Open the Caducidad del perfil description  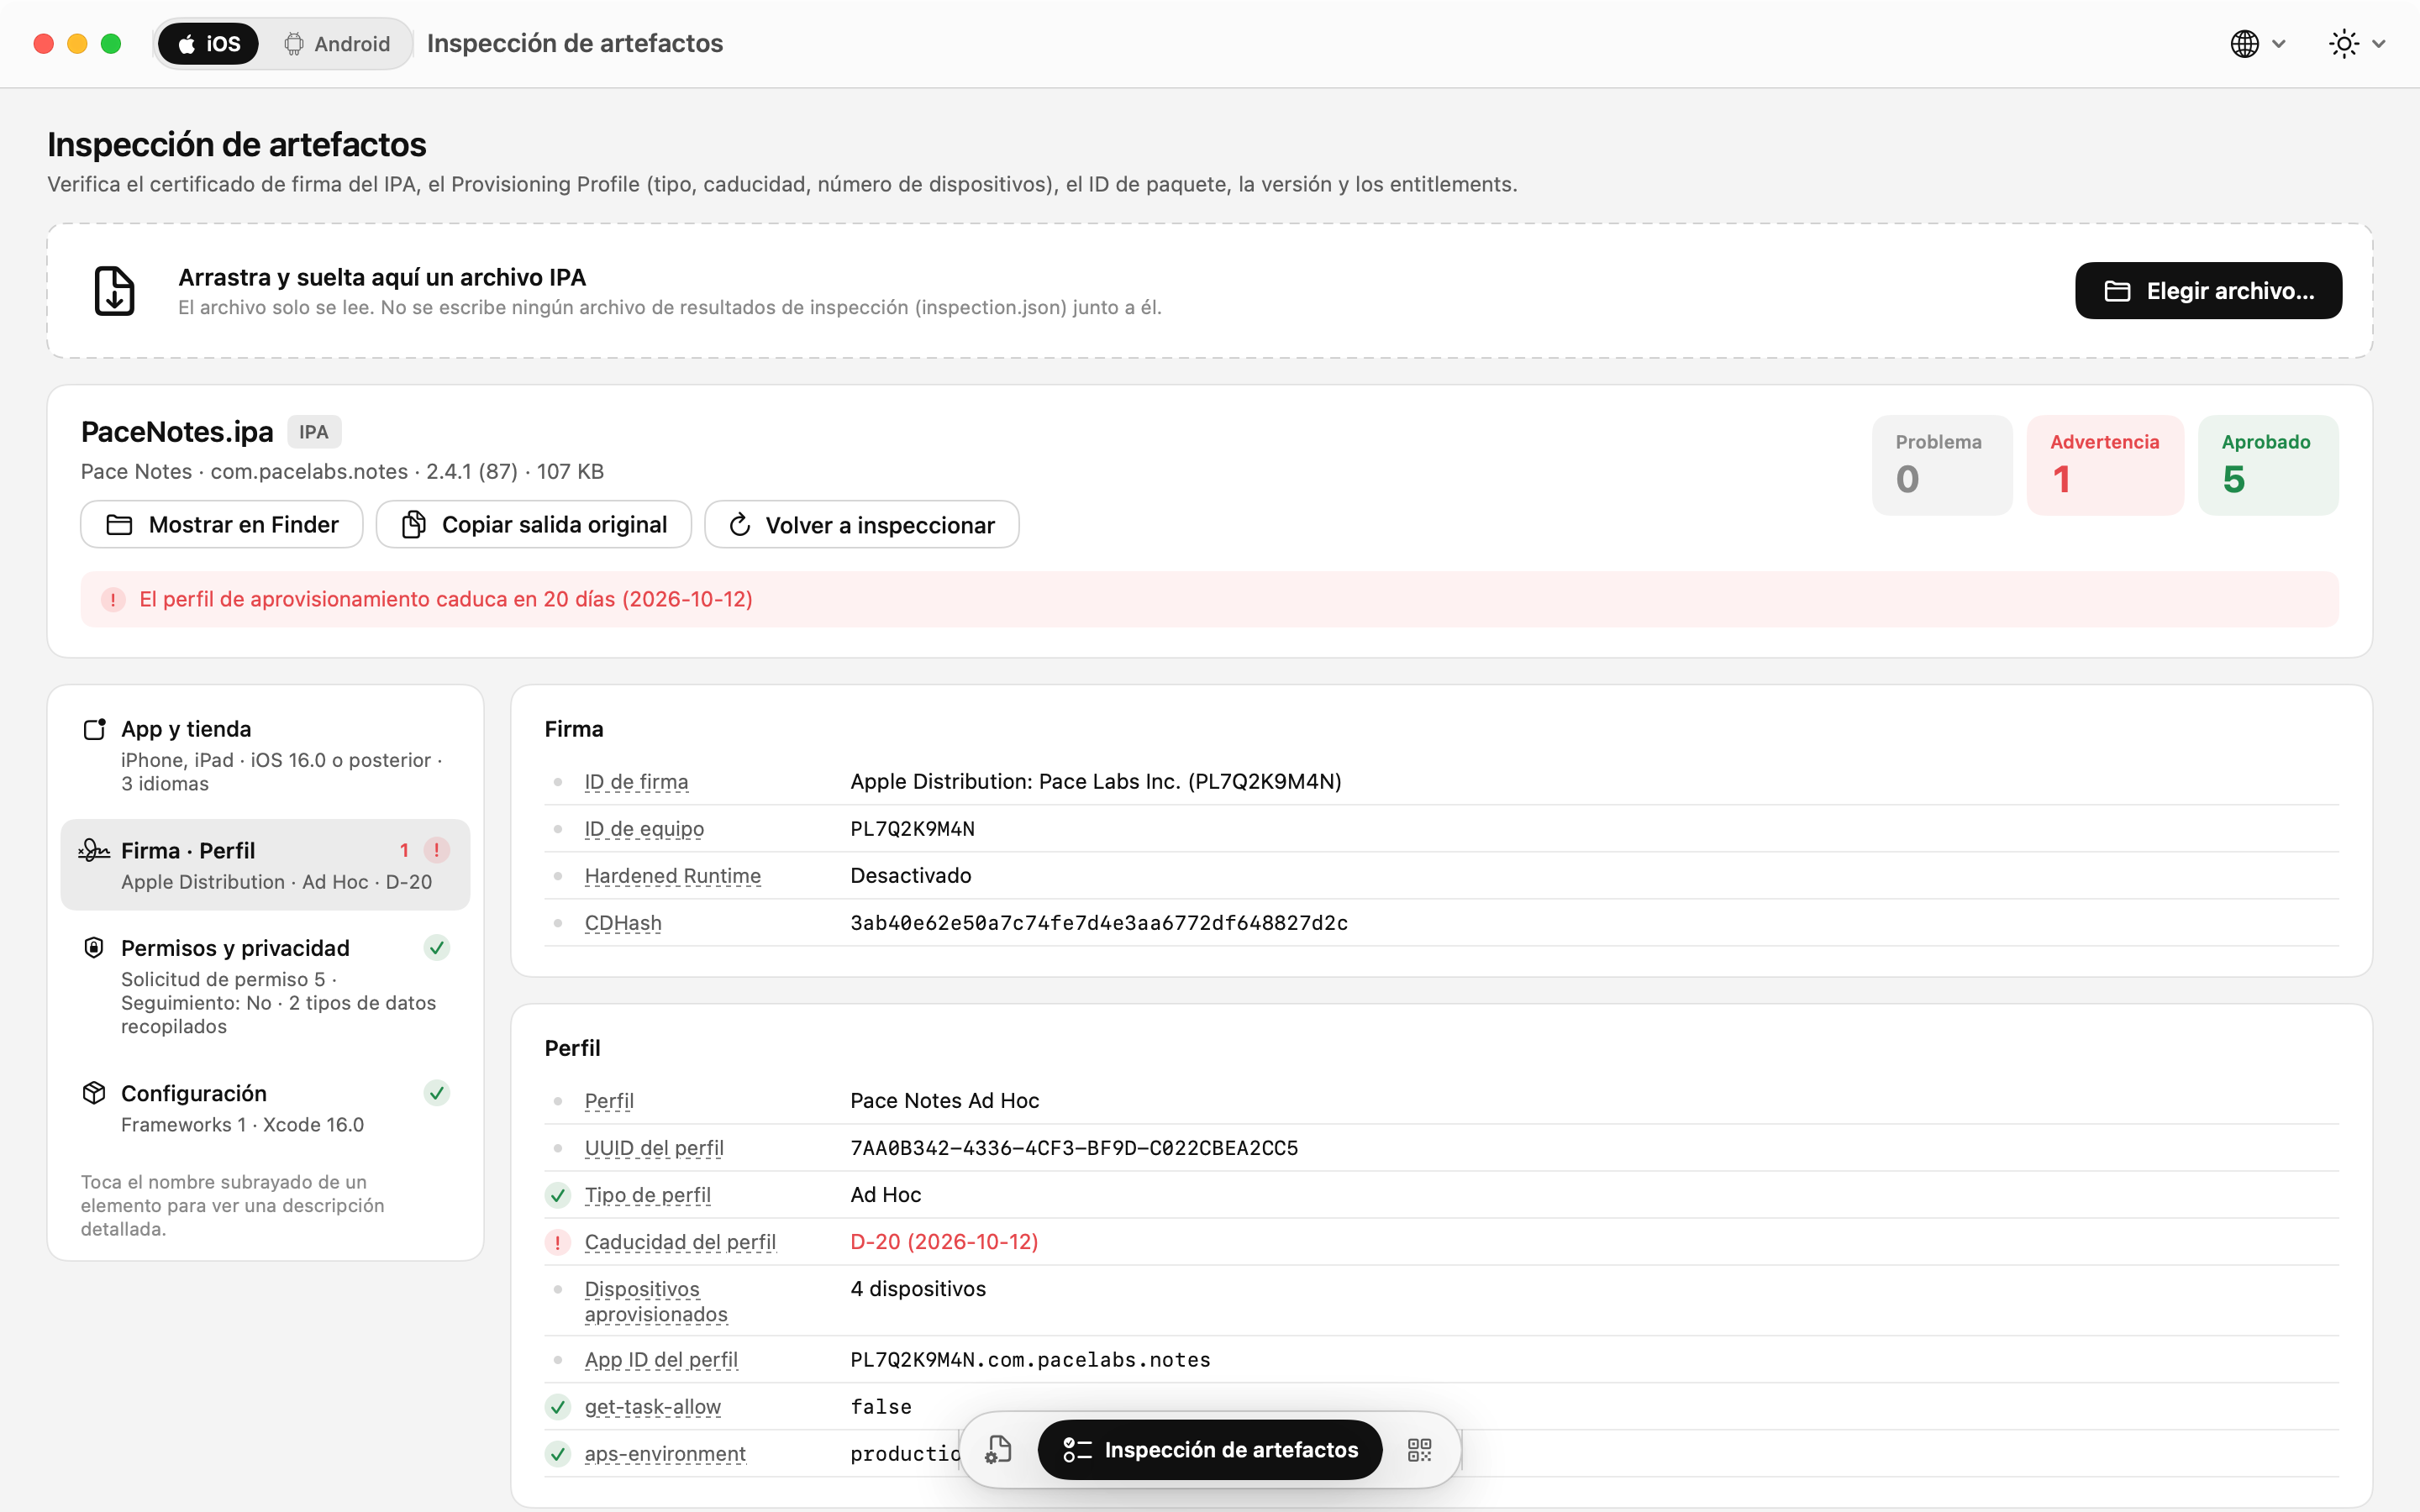(x=680, y=1242)
